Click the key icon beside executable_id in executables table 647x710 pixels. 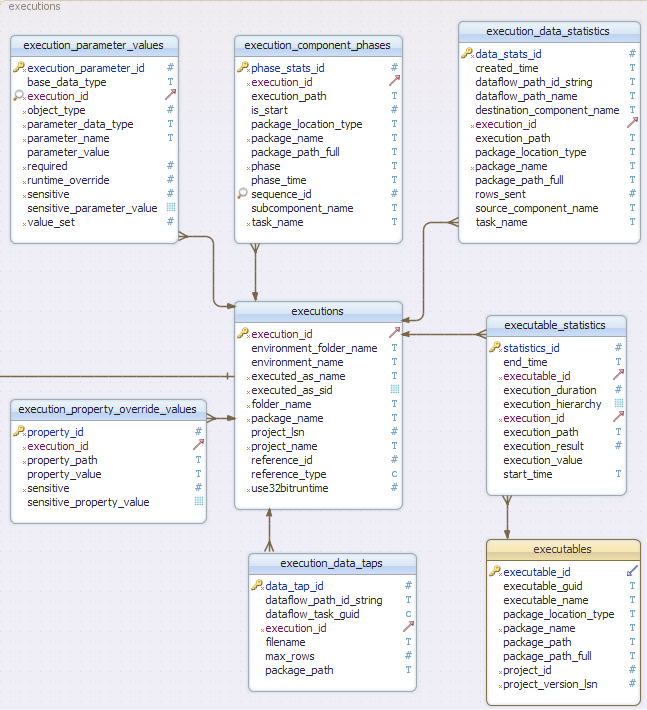495,572
